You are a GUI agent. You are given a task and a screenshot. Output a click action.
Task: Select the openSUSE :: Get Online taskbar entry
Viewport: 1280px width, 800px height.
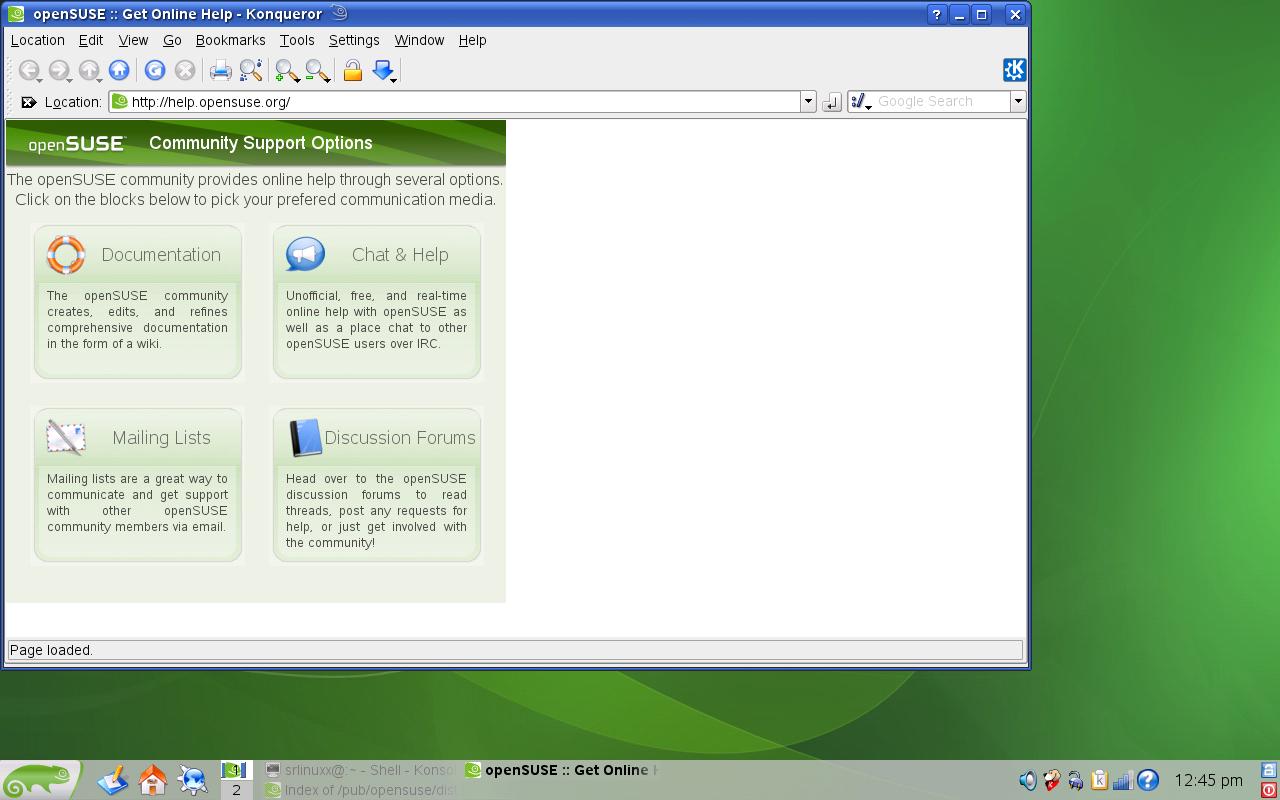point(561,770)
